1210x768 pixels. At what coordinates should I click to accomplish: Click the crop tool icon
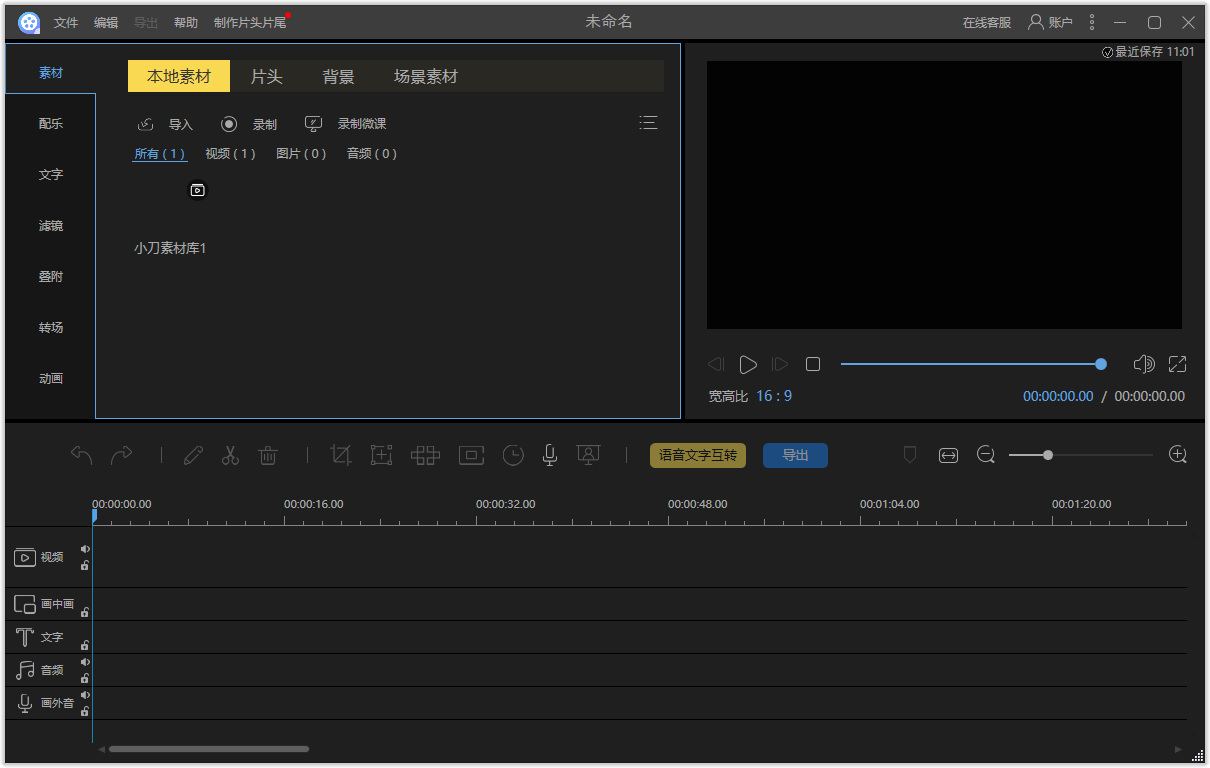pyautogui.click(x=341, y=456)
